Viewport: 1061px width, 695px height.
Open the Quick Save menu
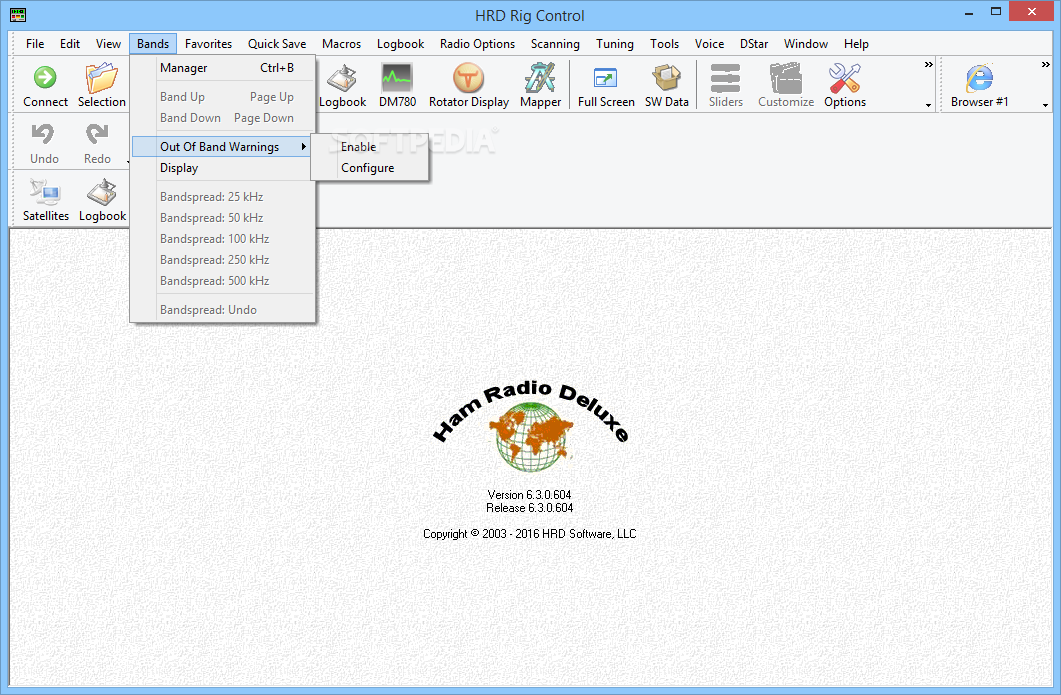click(277, 43)
